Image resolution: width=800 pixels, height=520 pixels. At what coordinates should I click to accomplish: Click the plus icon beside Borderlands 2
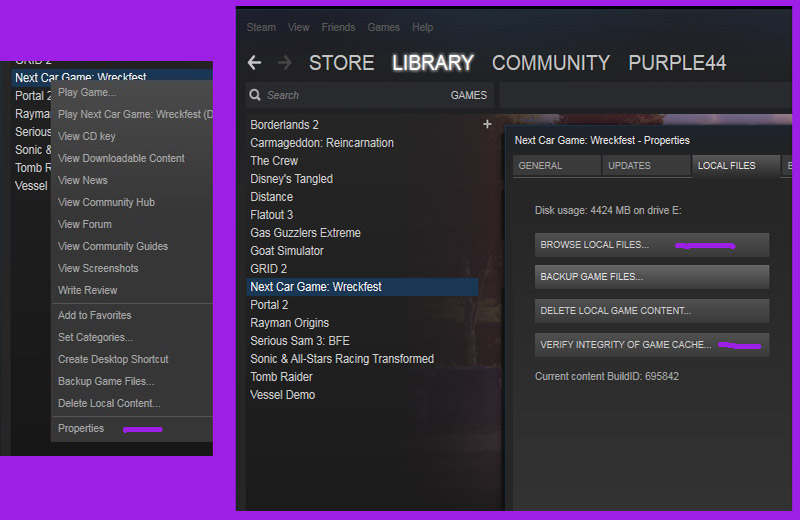(487, 124)
